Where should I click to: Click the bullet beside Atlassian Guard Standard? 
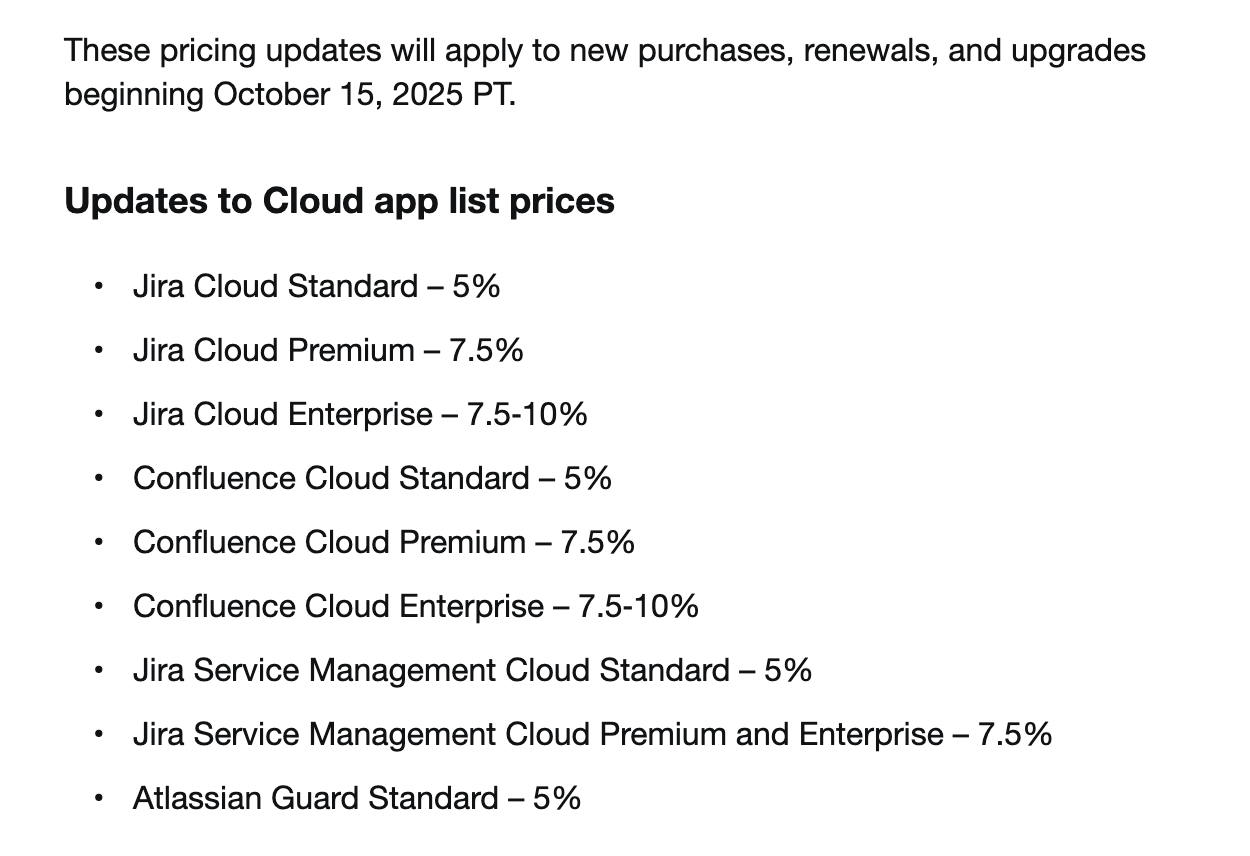(x=98, y=799)
